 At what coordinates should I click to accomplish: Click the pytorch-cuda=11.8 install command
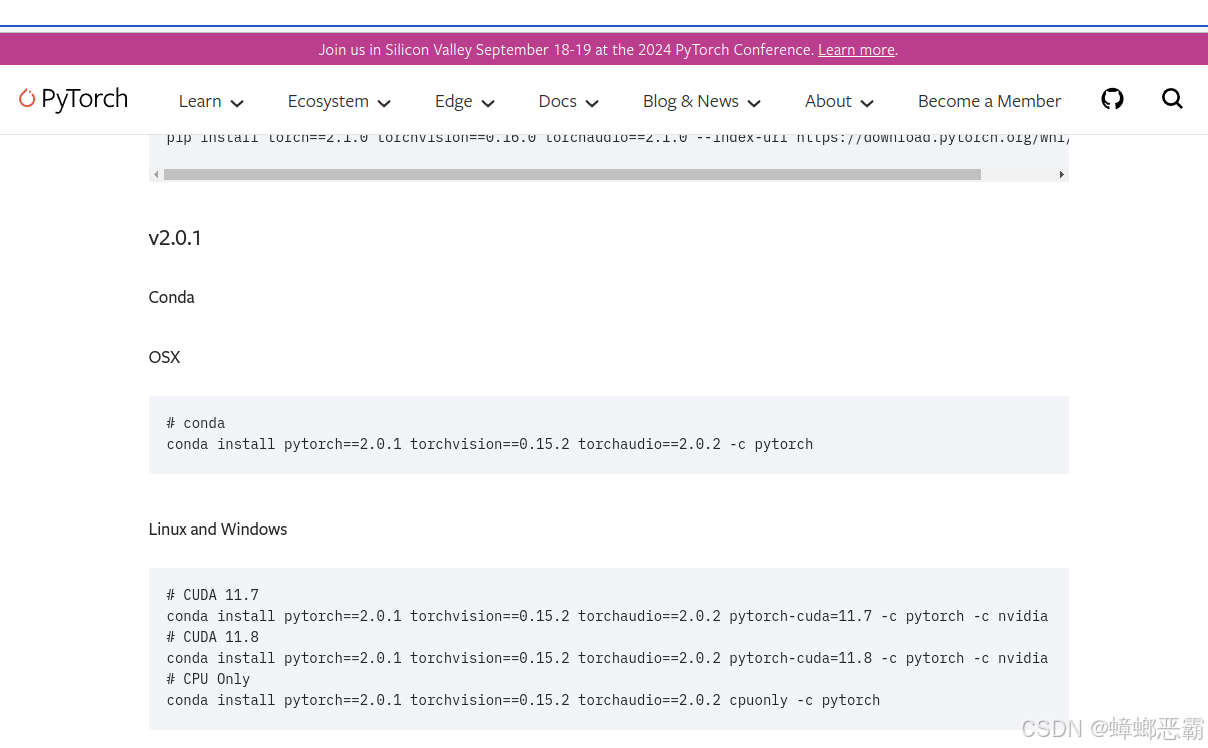pos(607,658)
